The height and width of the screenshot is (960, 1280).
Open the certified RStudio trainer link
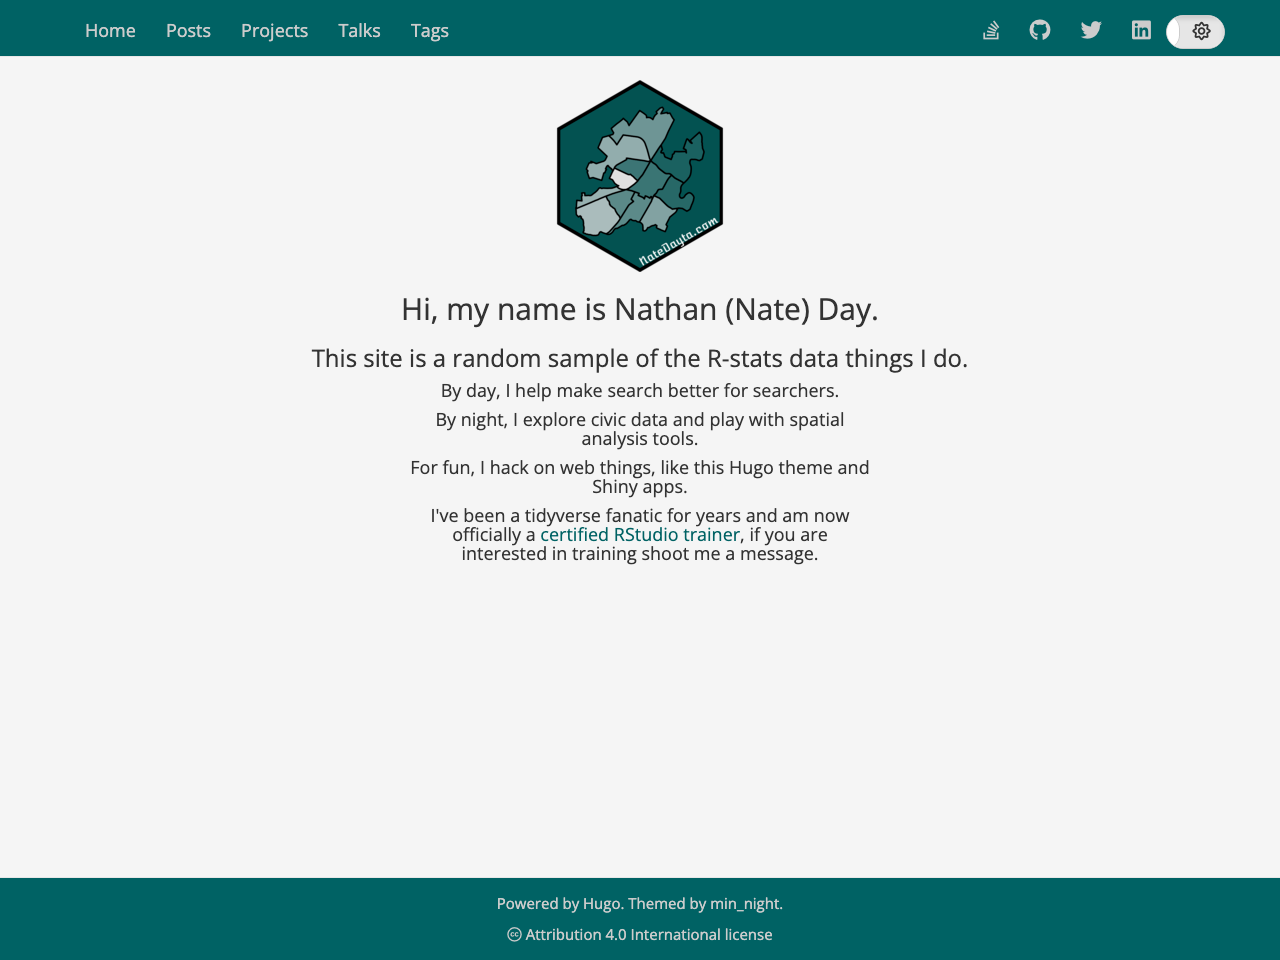(639, 534)
